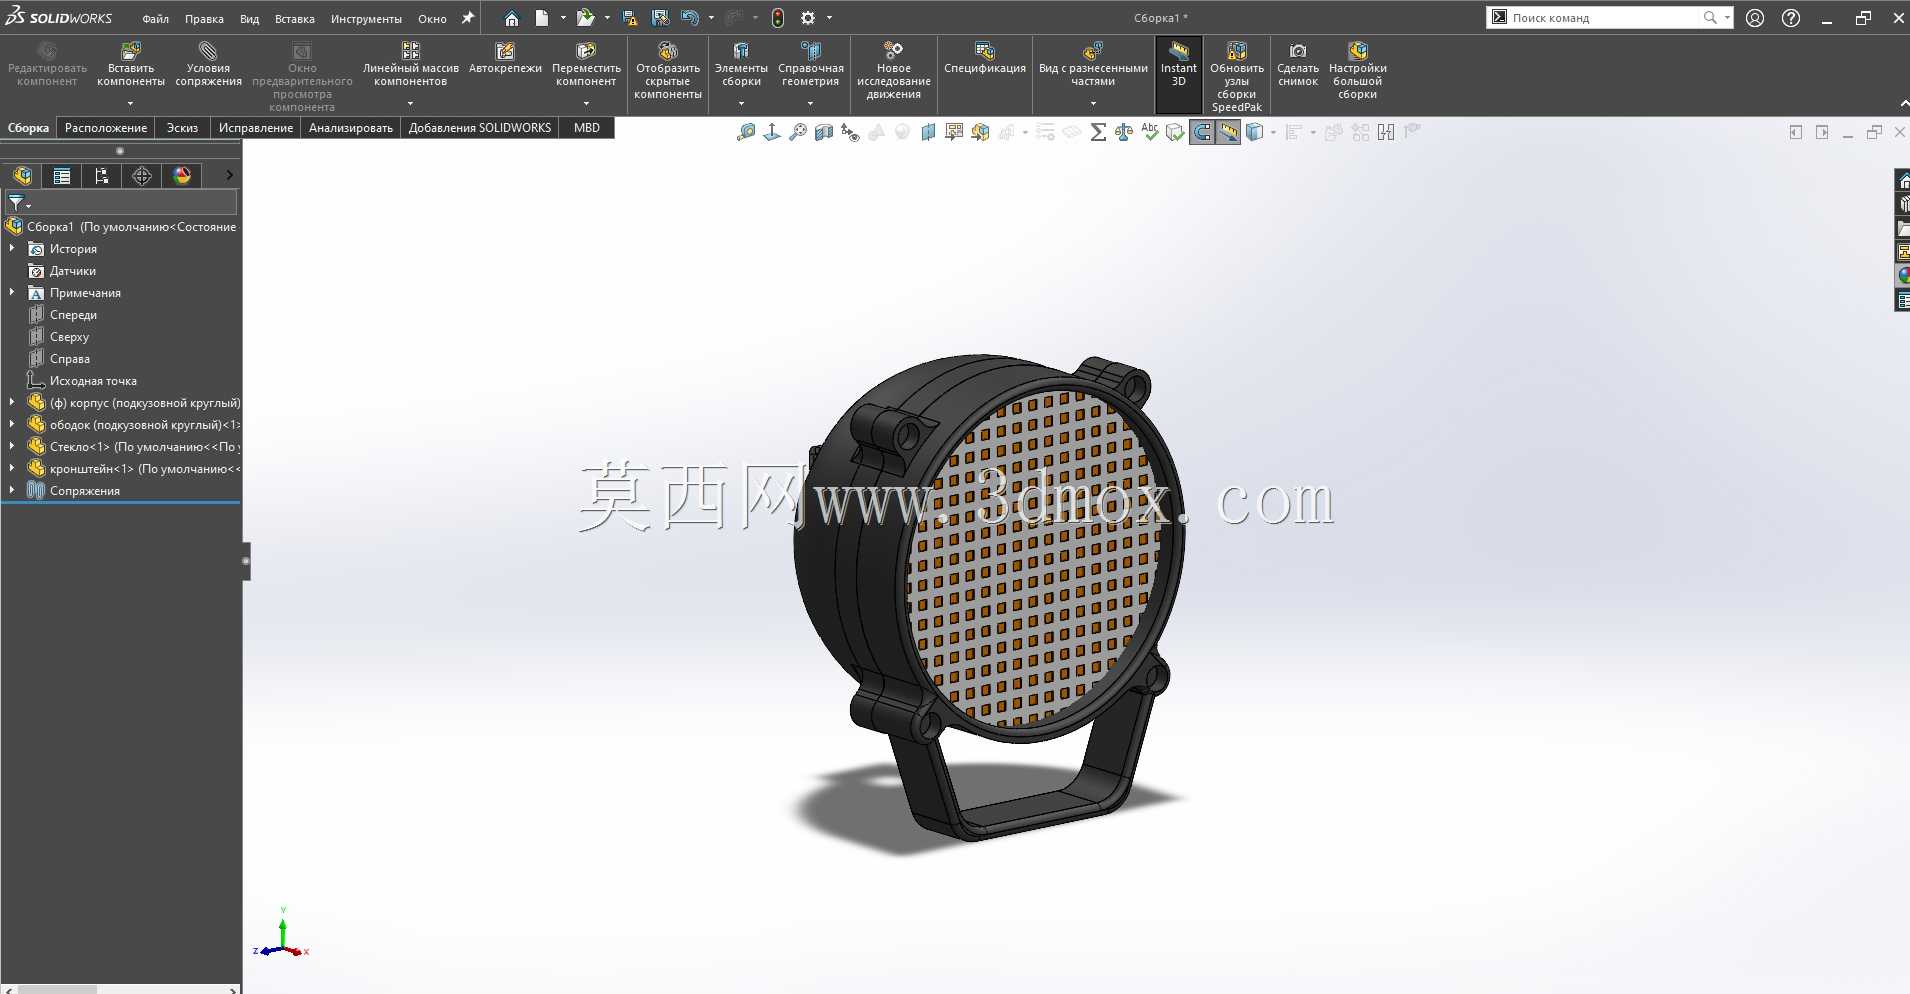1910x994 pixels.
Task: Click Вставить компоненты in the ribbon
Action: tap(131, 65)
